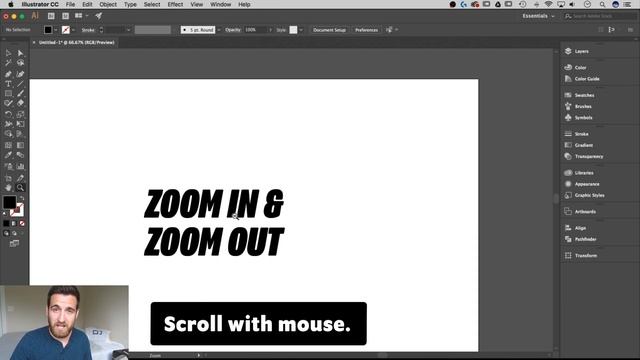This screenshot has height=360, width=640.
Task: Change screen mode at toolbar bottom
Action: coord(14,244)
